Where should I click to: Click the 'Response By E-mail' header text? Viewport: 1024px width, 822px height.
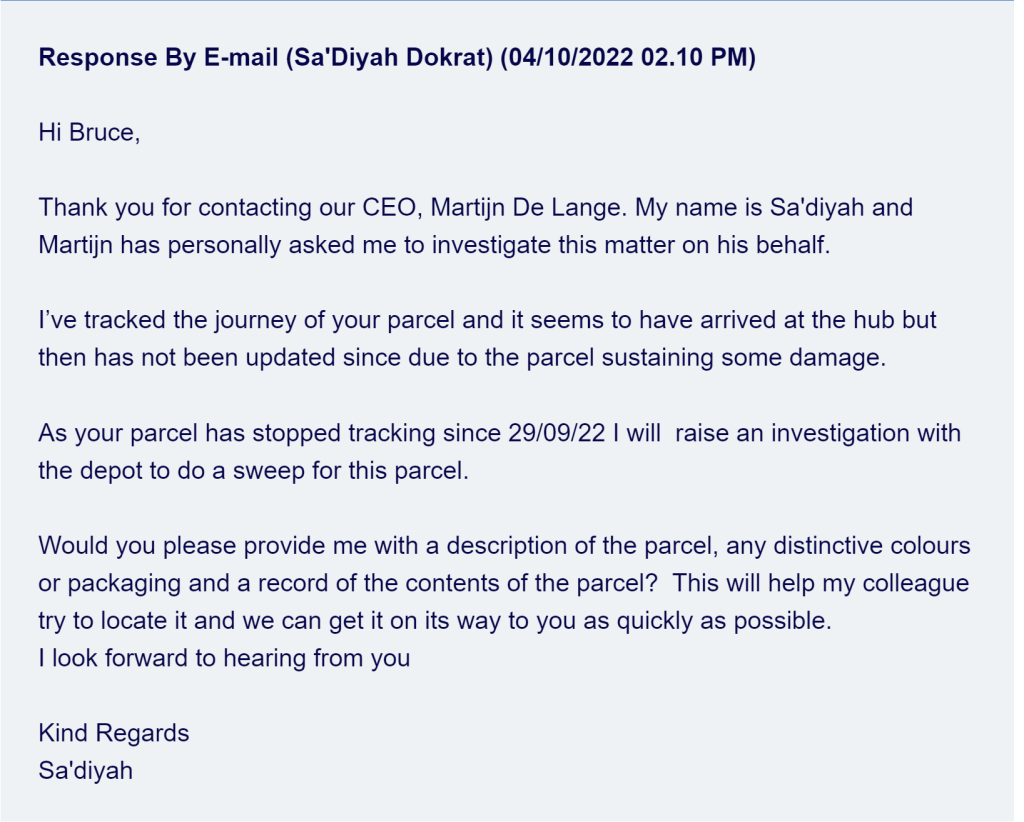pos(158,57)
